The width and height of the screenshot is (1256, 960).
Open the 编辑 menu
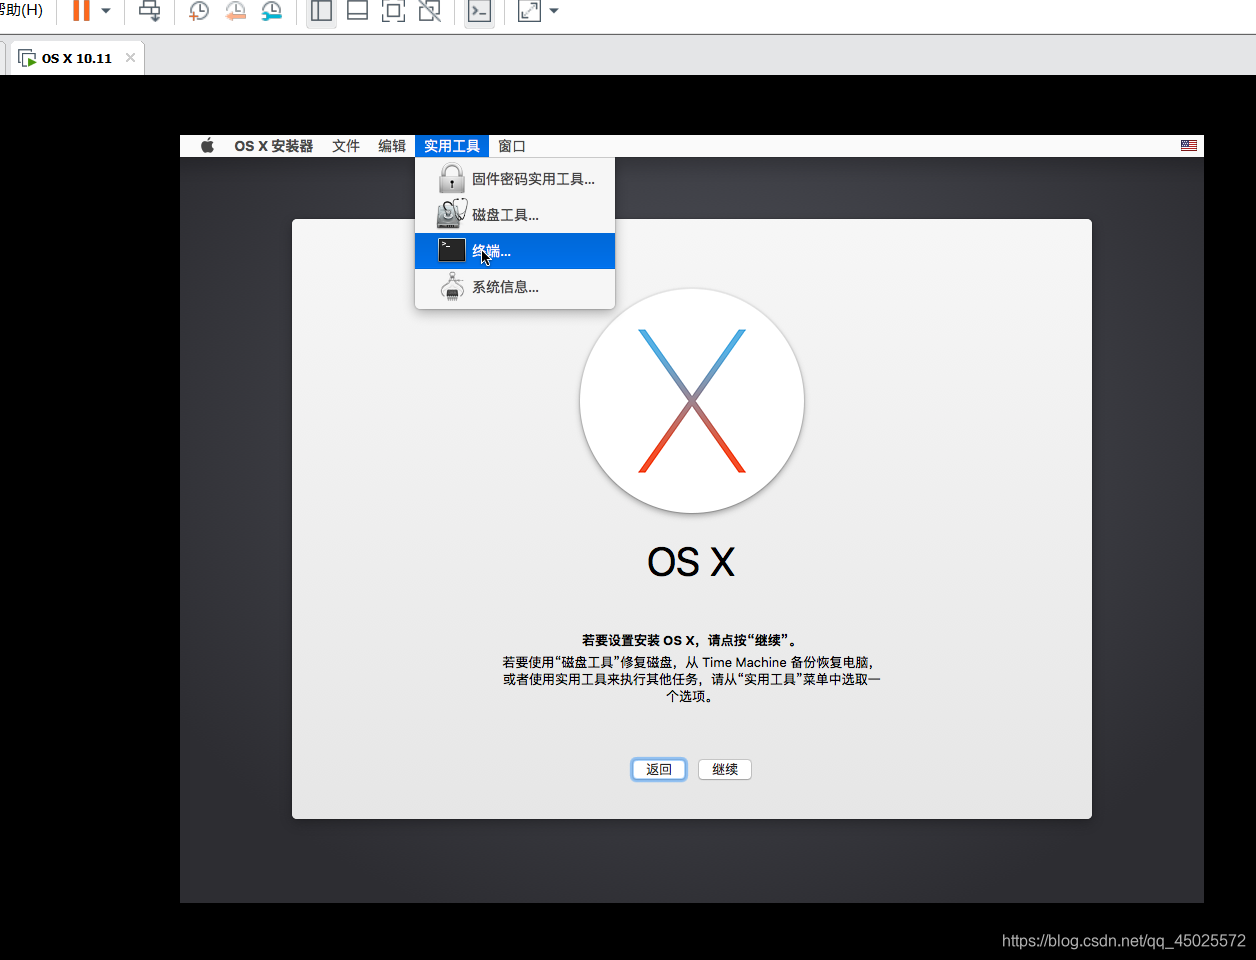point(392,146)
